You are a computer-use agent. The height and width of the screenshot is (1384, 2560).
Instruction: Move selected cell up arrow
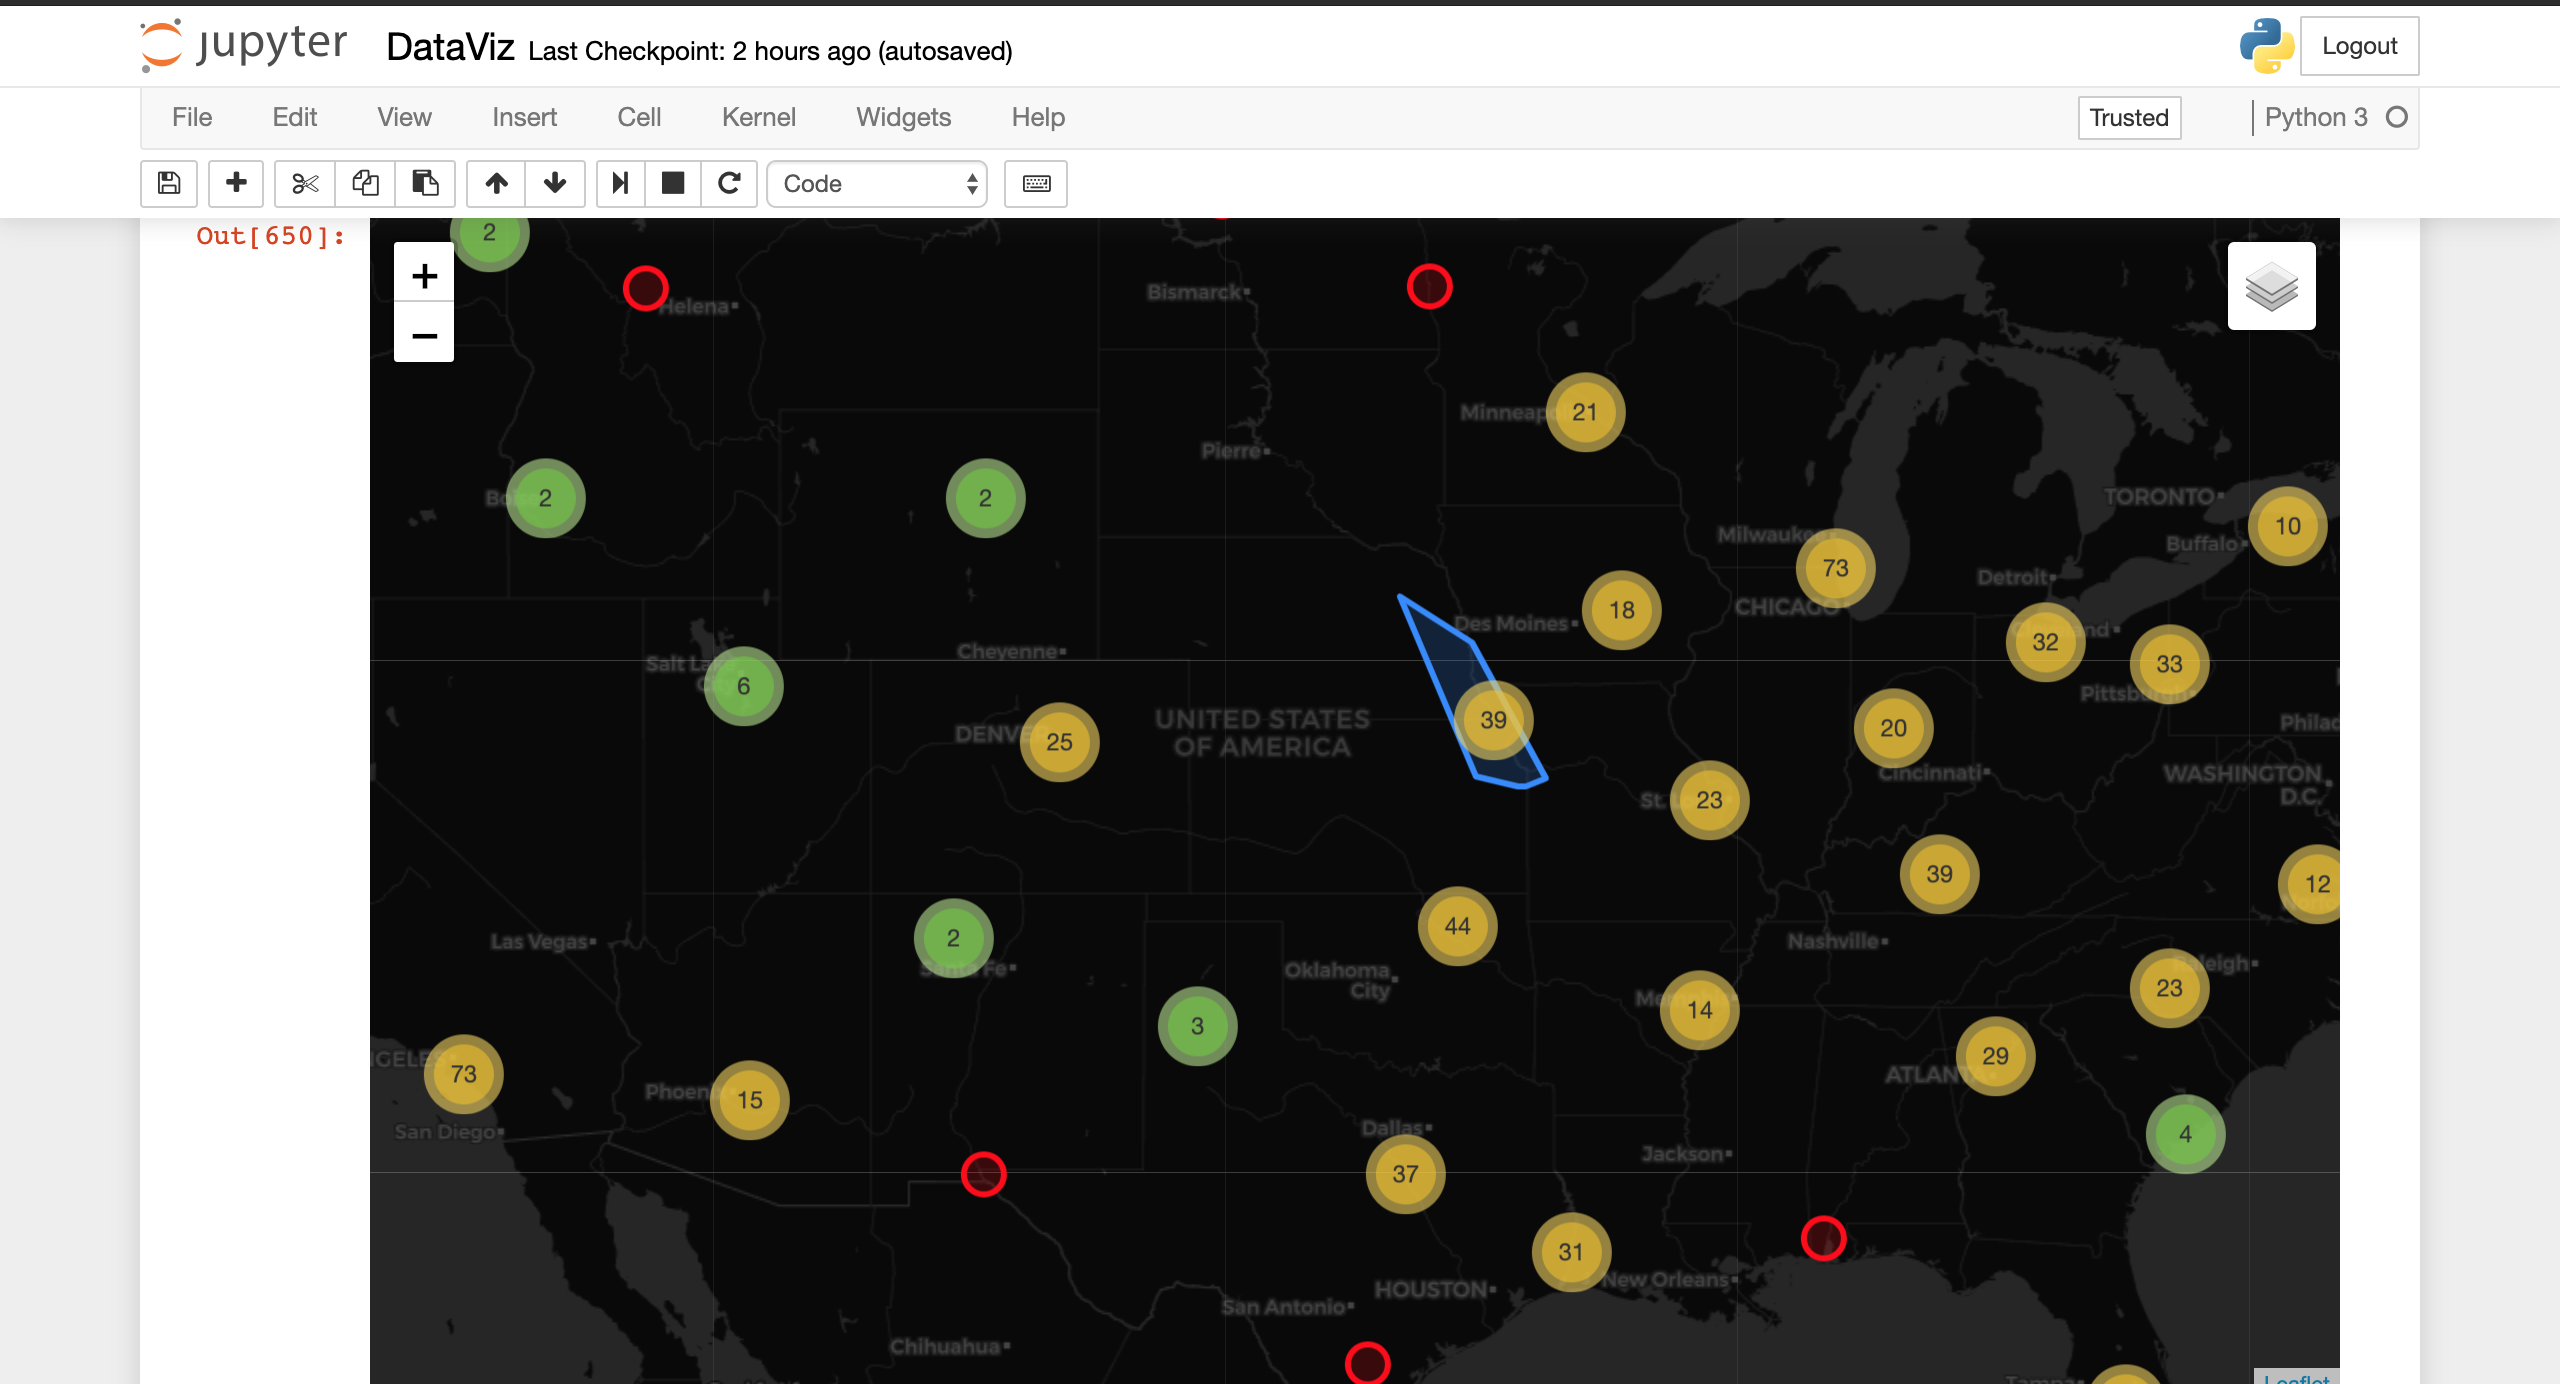(497, 183)
